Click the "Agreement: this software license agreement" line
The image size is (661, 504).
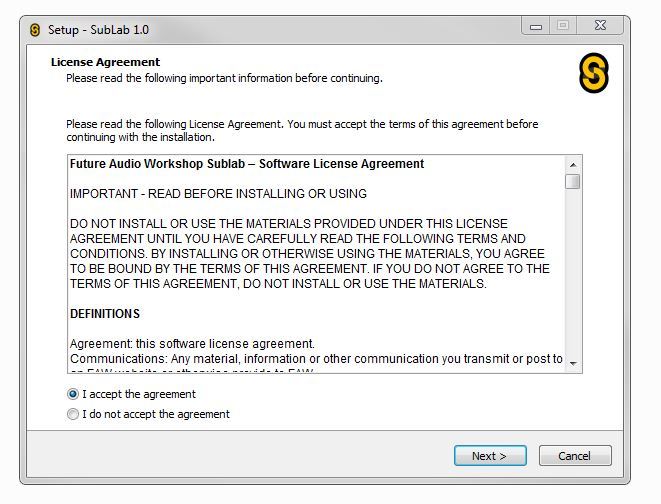point(192,344)
